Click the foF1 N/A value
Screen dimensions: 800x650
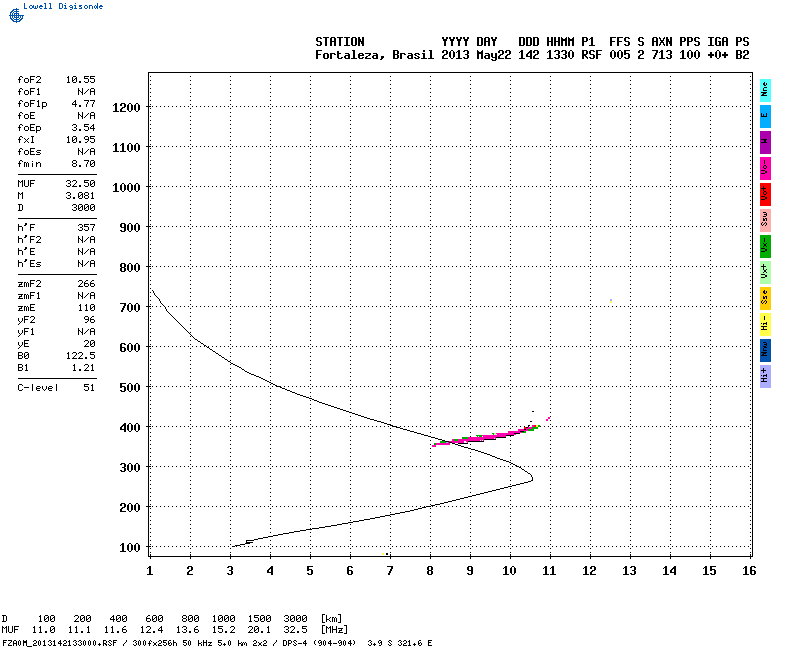[86, 92]
